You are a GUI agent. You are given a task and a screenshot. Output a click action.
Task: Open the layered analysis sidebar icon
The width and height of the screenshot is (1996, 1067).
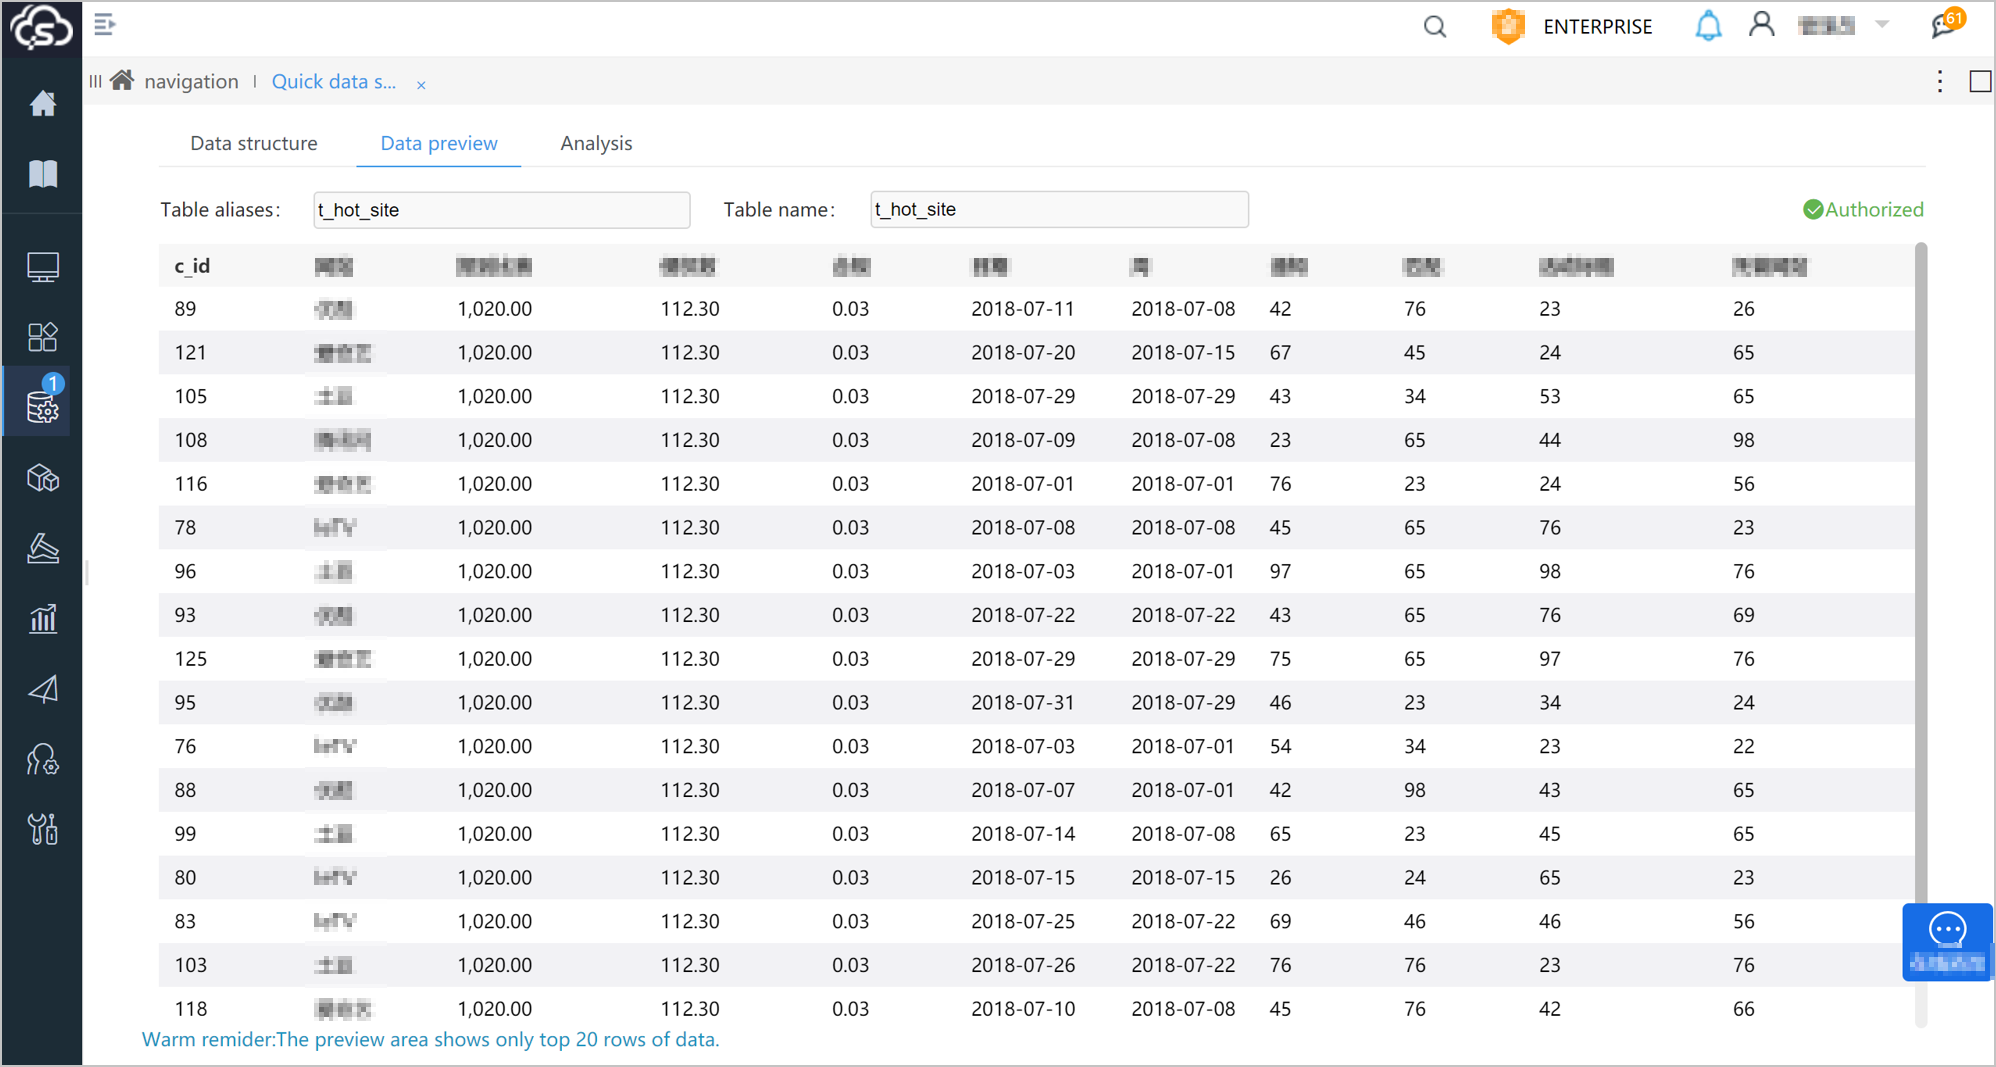42,548
